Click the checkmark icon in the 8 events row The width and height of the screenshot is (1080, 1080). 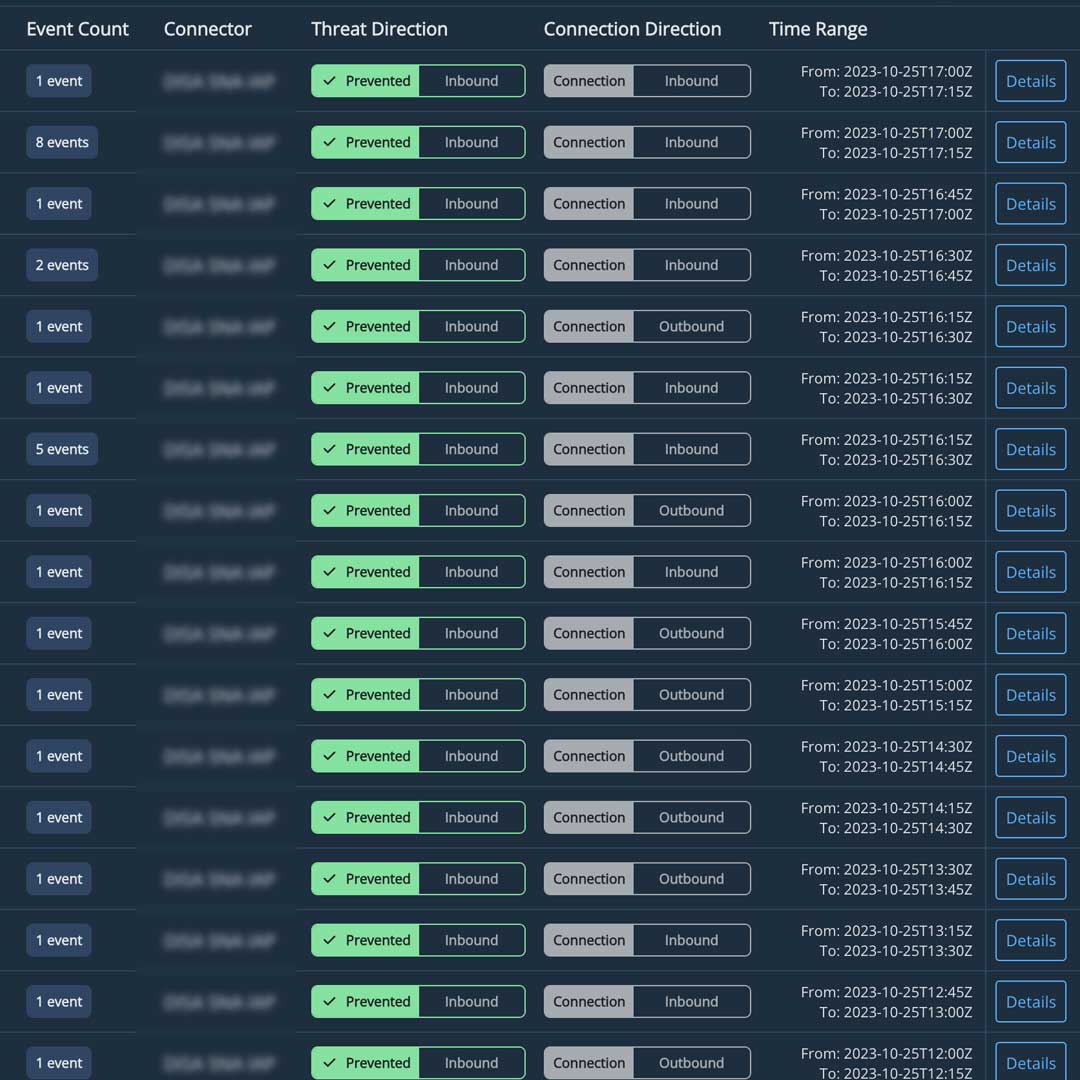pyautogui.click(x=329, y=143)
